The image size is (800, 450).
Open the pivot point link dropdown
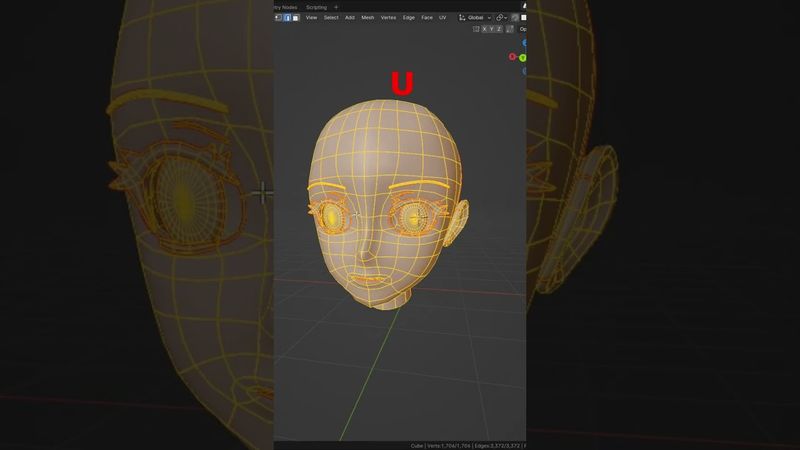(502, 17)
